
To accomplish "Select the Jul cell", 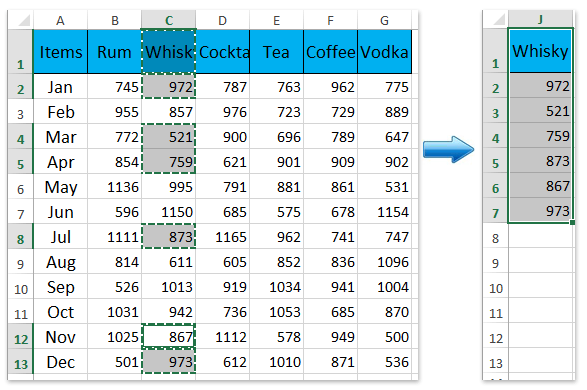I will pos(60,237).
